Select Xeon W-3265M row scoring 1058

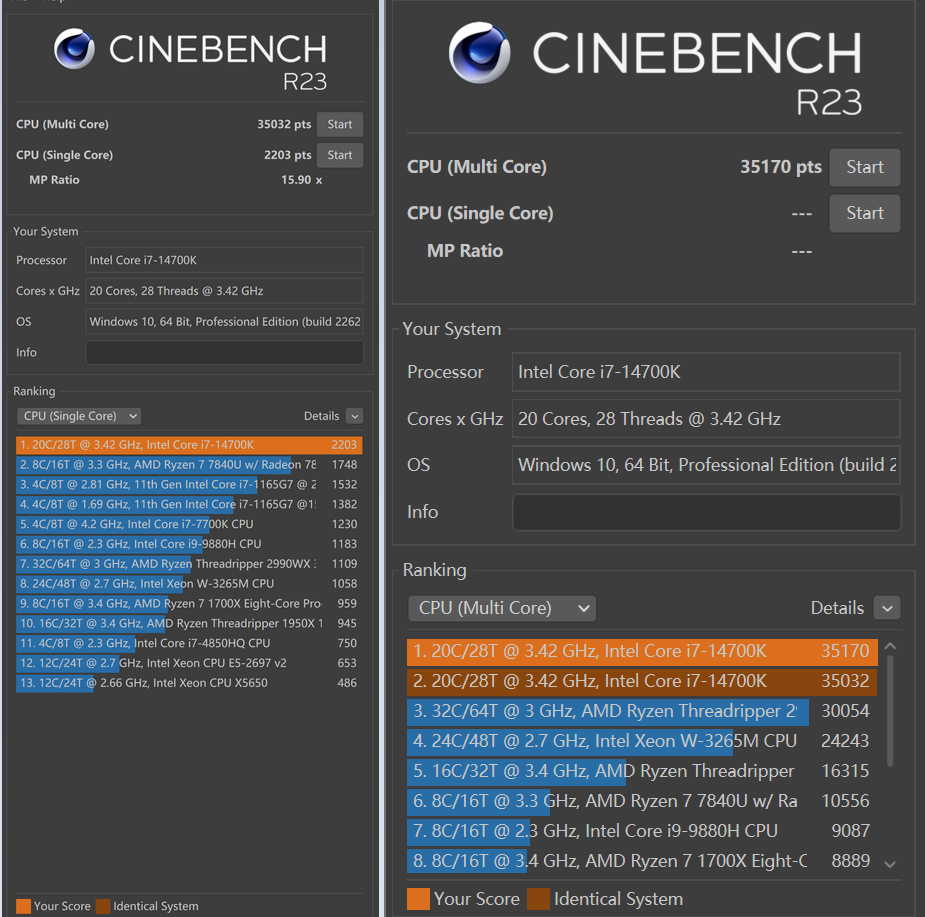(189, 584)
